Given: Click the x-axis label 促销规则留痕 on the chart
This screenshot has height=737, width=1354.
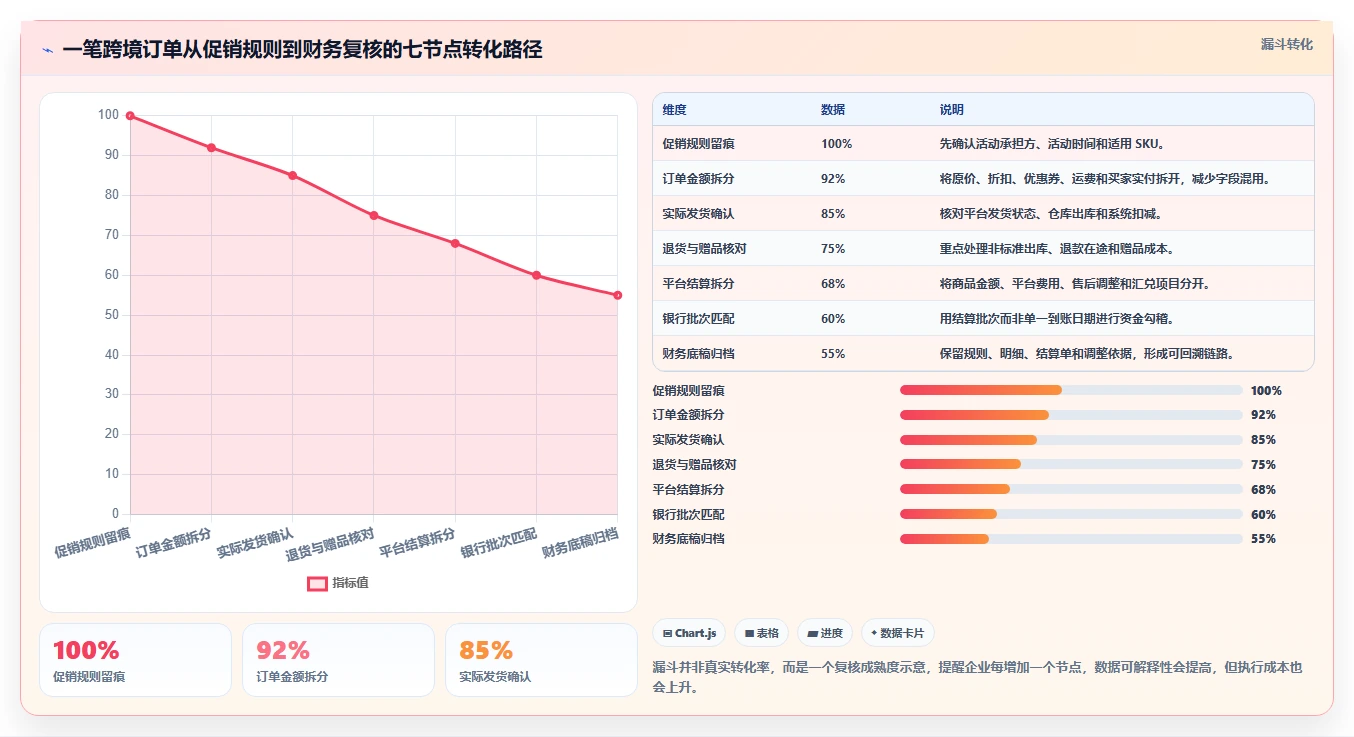Looking at the screenshot, I should pos(92,542).
